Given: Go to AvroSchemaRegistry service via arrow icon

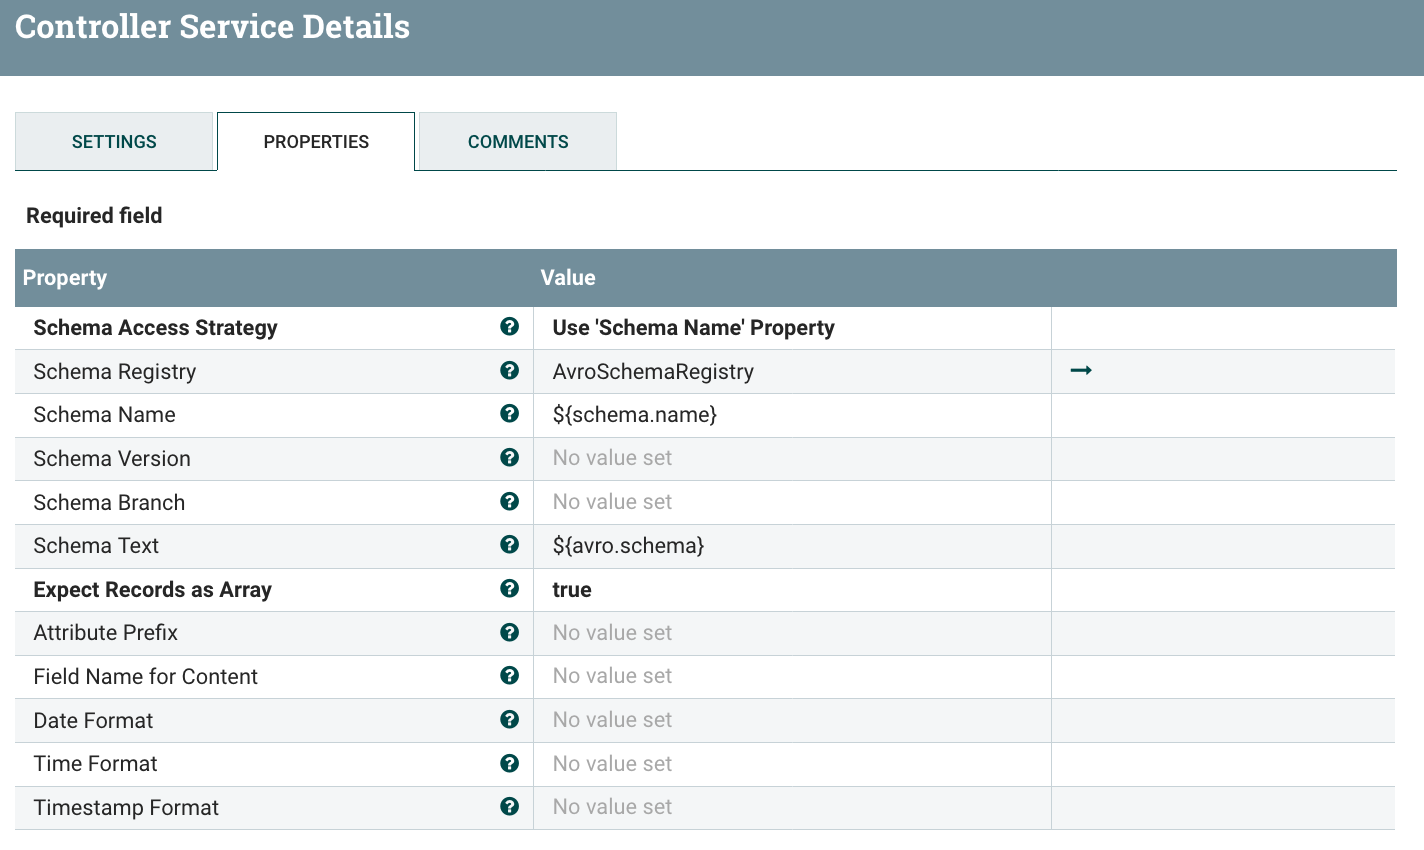Looking at the screenshot, I should (1081, 371).
